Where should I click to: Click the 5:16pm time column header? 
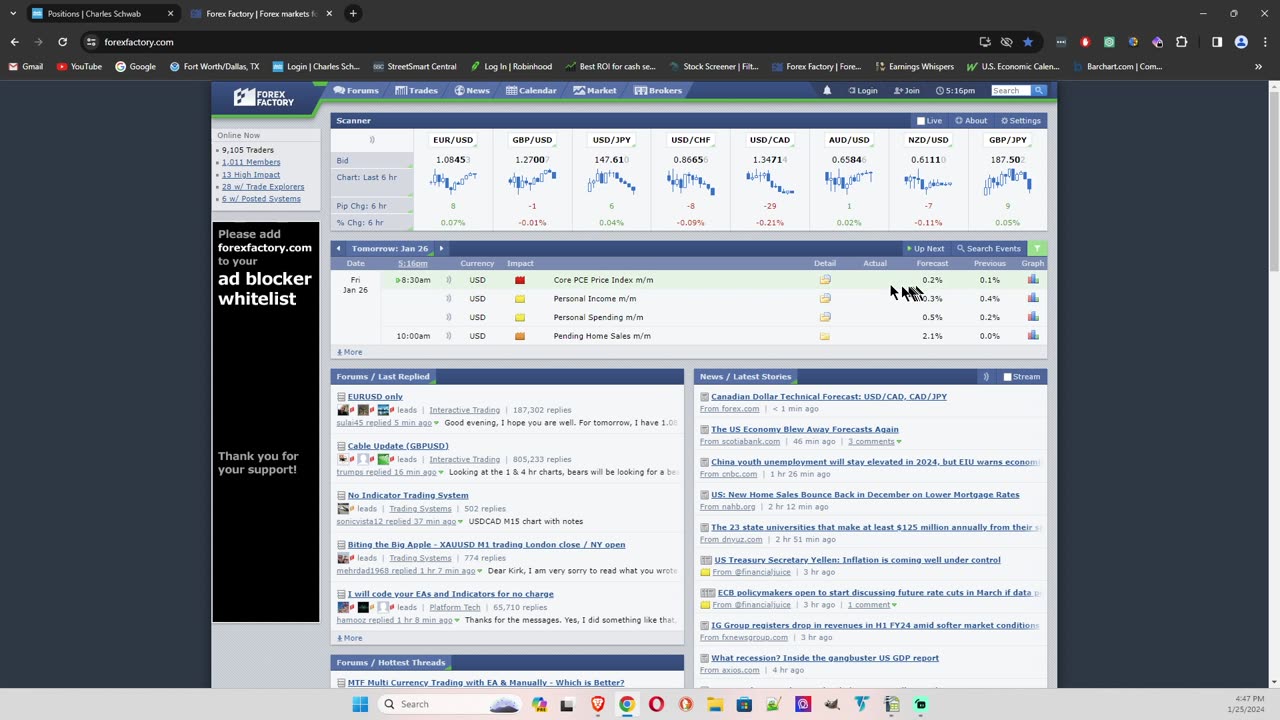tap(412, 264)
